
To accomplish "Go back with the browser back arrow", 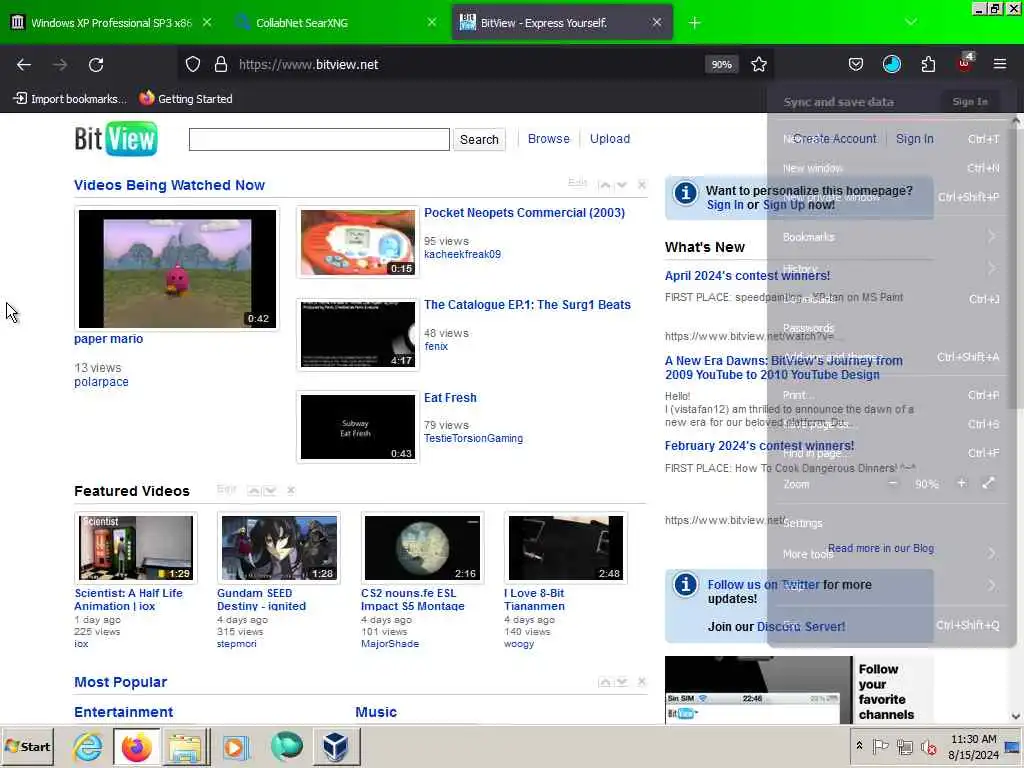I will [24, 65].
